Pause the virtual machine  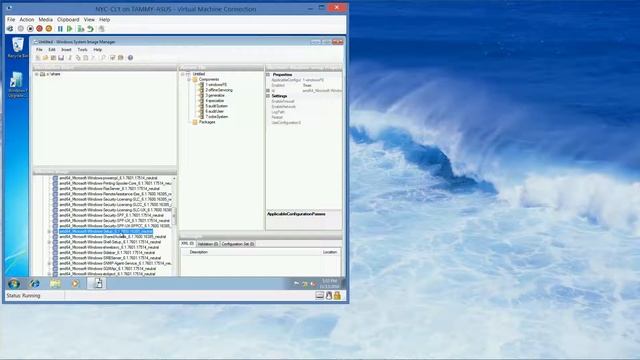60,29
